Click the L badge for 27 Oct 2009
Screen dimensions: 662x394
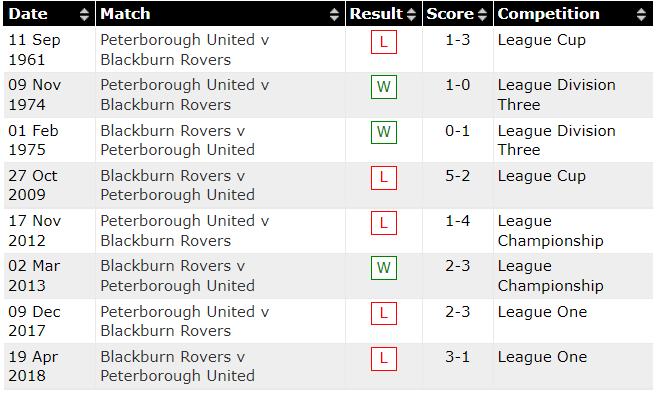384,178
